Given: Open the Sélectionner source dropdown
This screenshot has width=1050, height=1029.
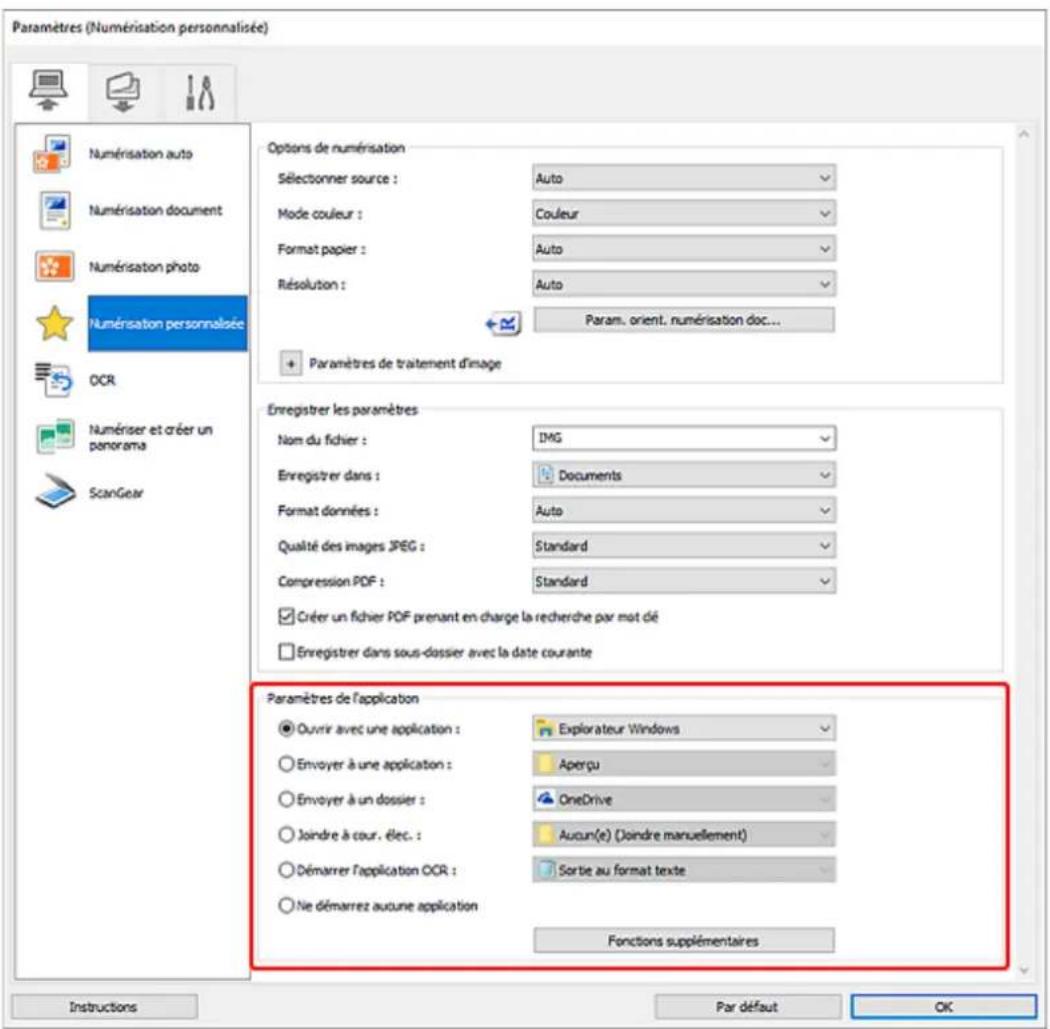Looking at the screenshot, I should click(x=684, y=178).
